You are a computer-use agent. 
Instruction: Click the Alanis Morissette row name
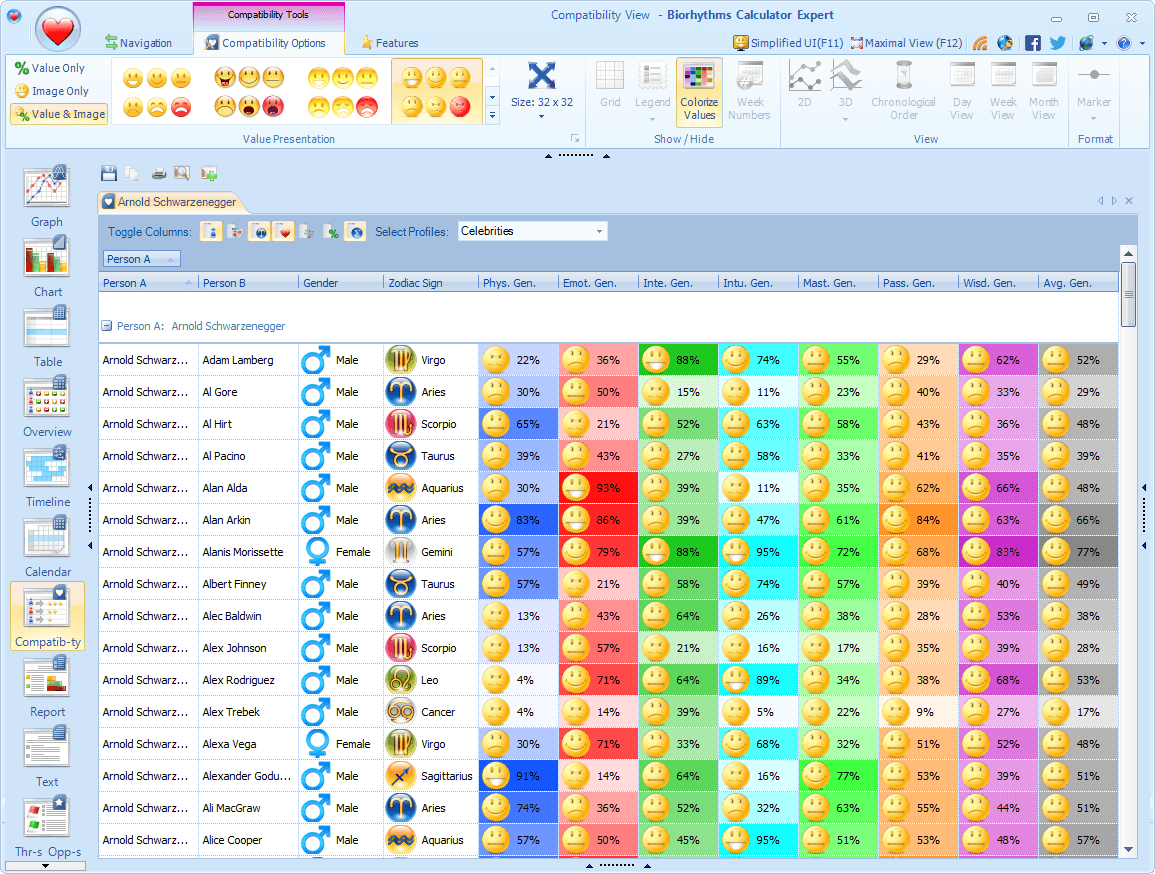pyautogui.click(x=243, y=552)
